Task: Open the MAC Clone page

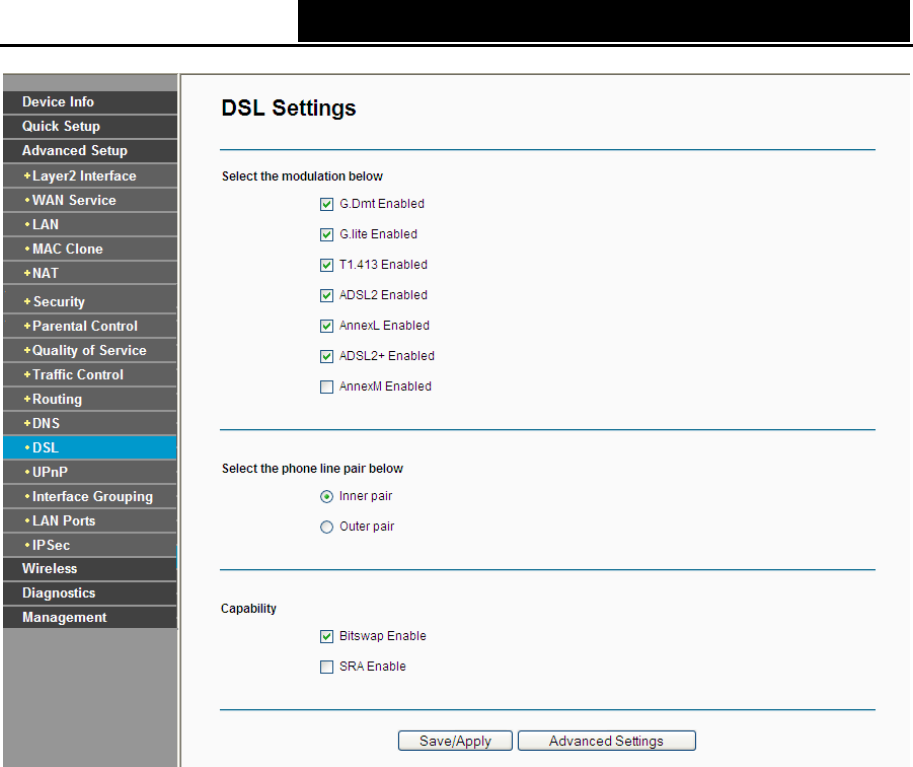Action: 90,249
